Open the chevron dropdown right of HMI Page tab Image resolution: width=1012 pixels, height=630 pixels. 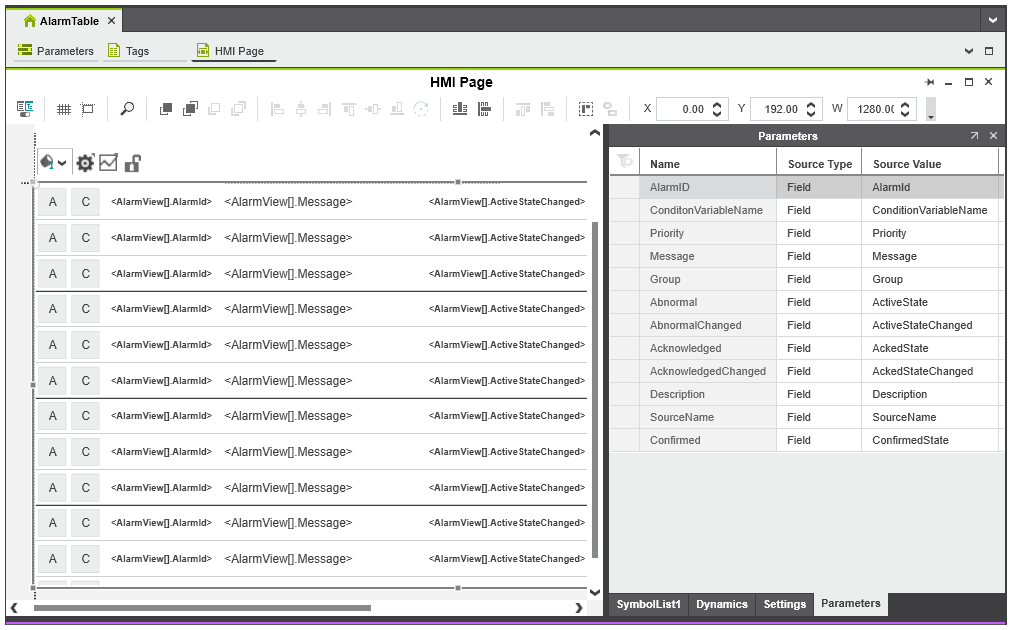pos(968,51)
